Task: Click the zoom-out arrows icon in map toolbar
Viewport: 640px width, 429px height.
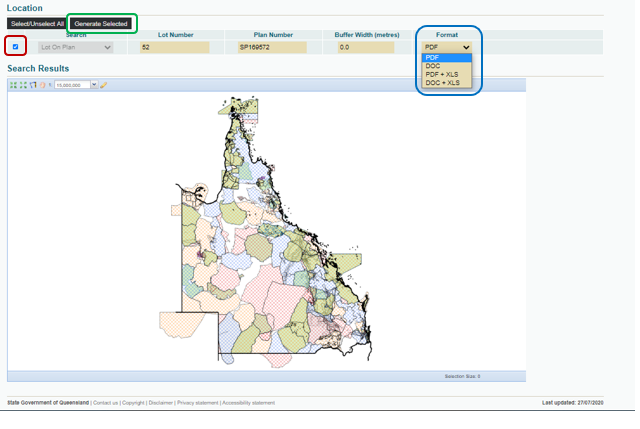Action: click(x=23, y=85)
